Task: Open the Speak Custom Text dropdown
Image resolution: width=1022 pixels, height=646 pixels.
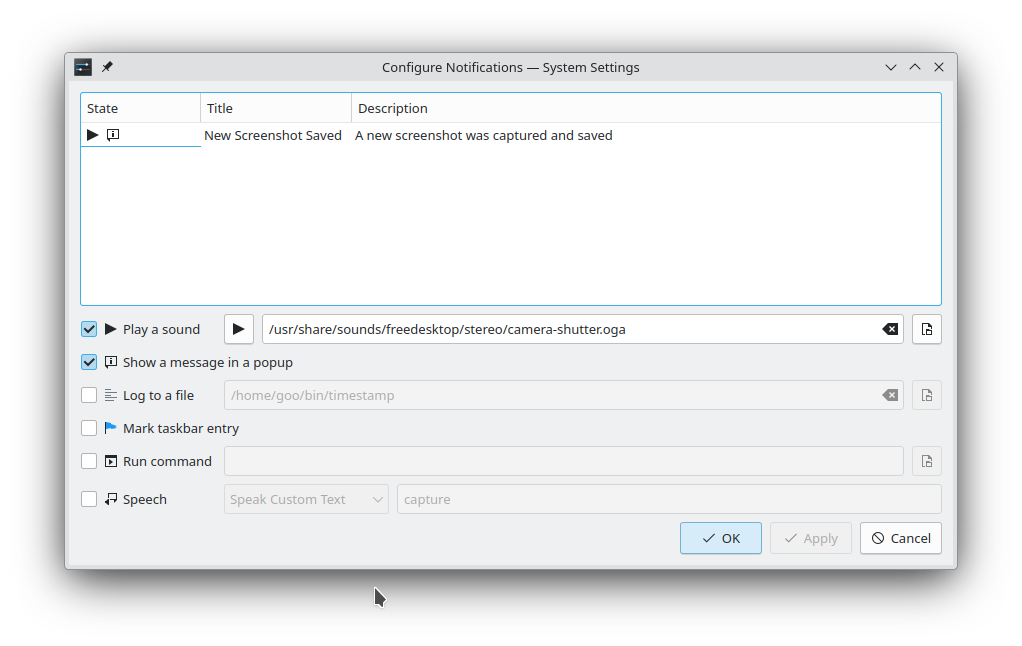Action: tap(306, 499)
